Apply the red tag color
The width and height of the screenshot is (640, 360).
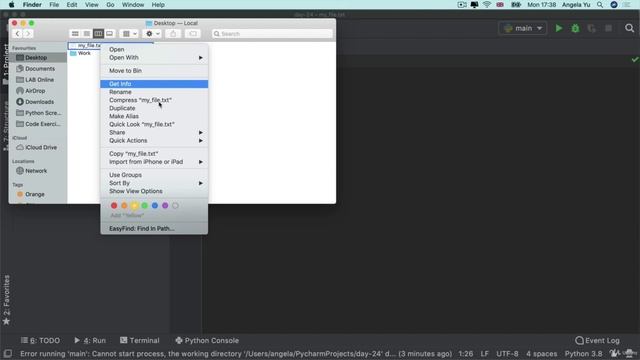(114, 205)
